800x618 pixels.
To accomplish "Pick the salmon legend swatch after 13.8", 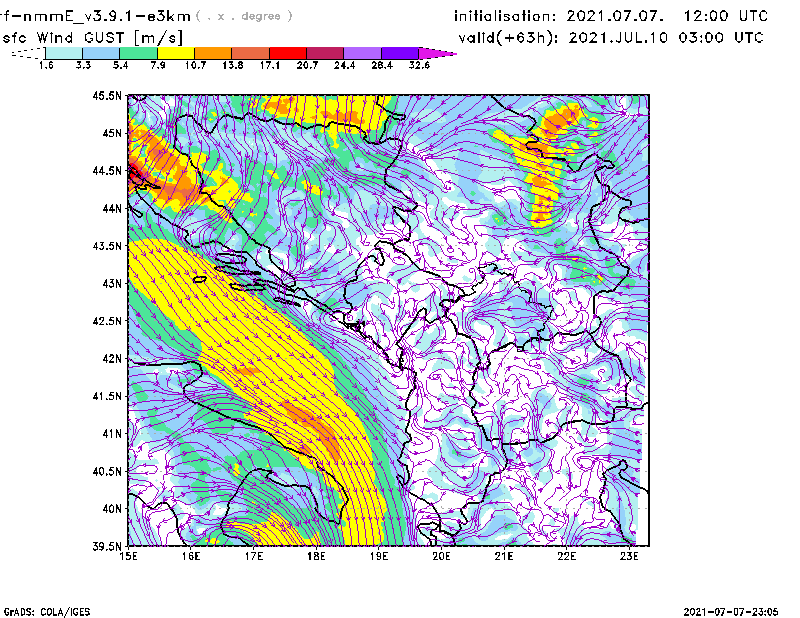I will click(x=251, y=53).
